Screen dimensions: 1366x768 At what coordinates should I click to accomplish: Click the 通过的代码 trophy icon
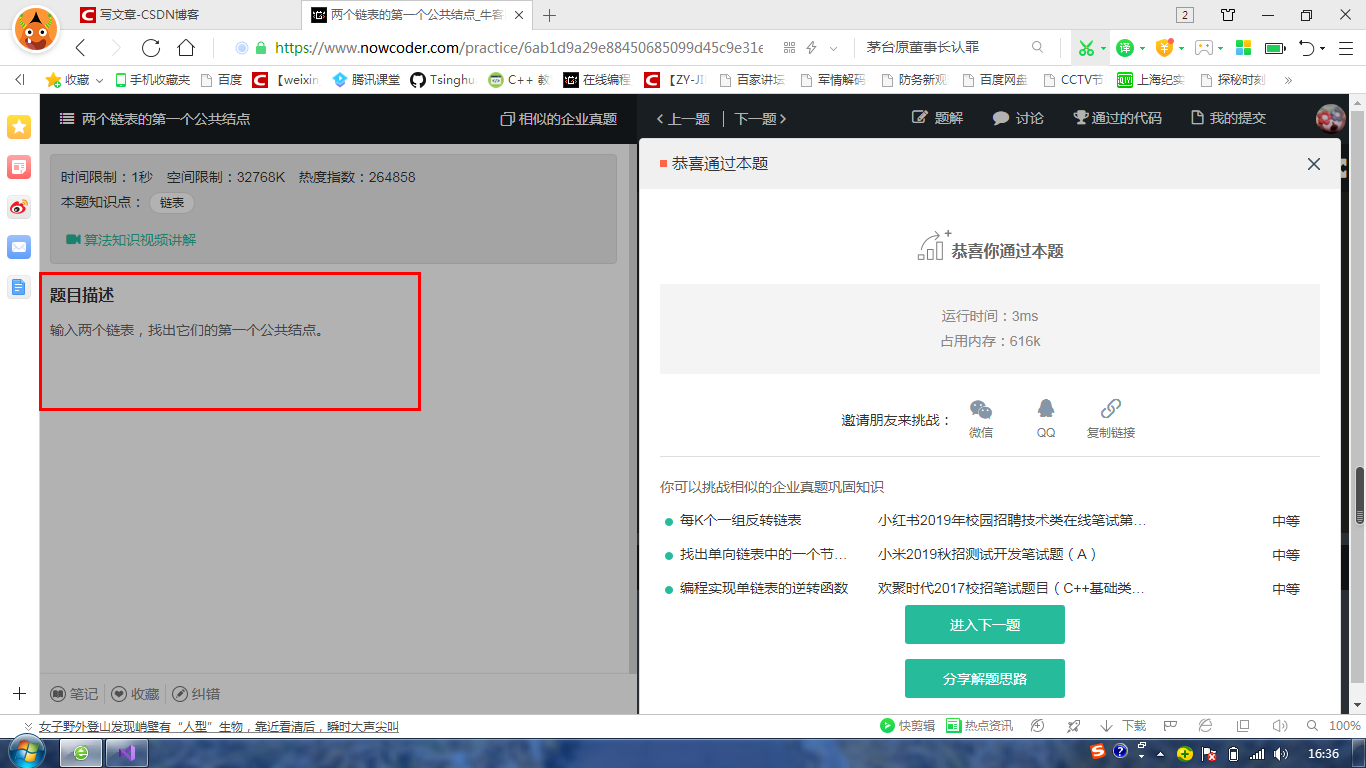tap(1083, 117)
